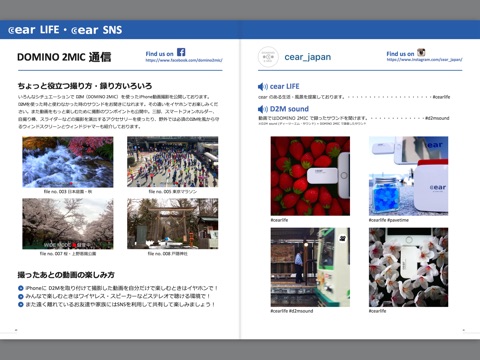This screenshot has width=480, height=360.
Task: Click the bullet icon on the みんなで楽しむ line
Action: (x=21, y=296)
